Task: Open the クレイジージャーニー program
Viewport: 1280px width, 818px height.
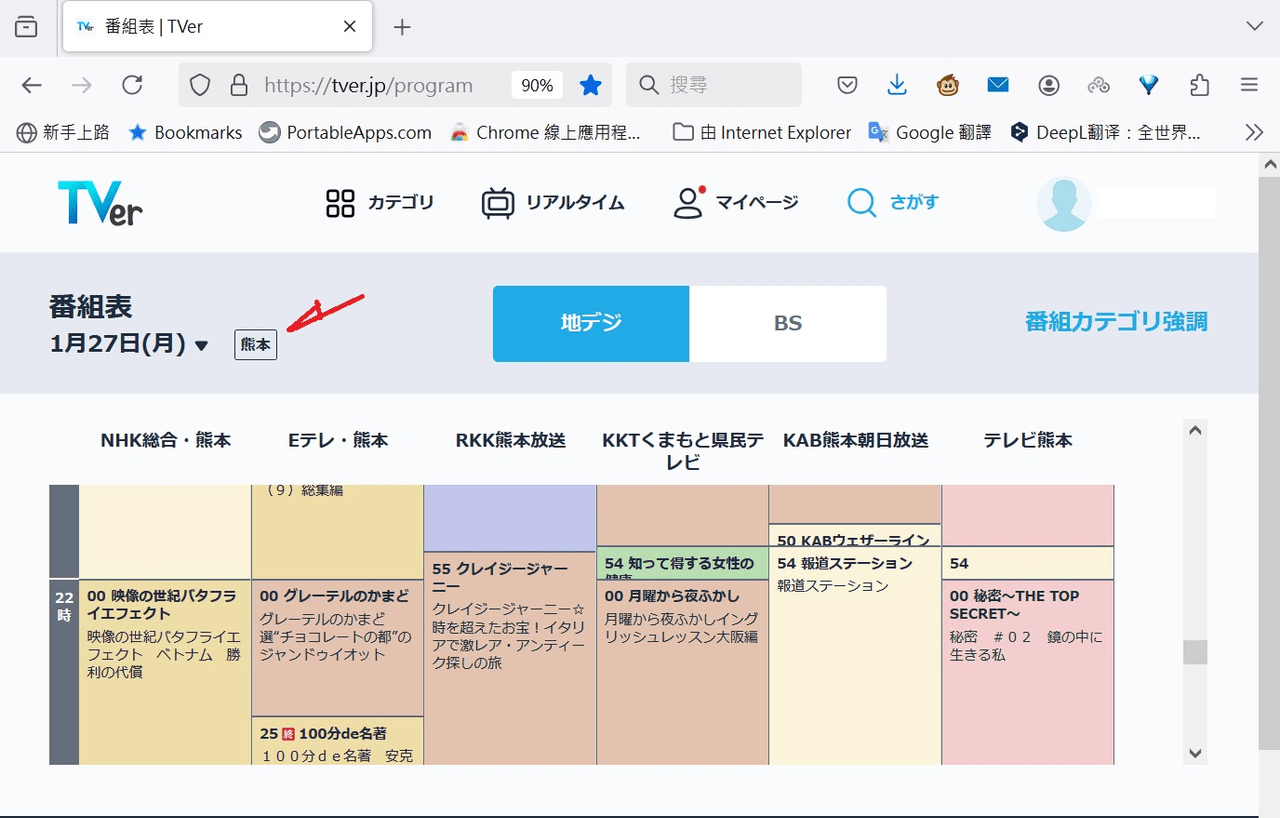Action: (x=510, y=658)
